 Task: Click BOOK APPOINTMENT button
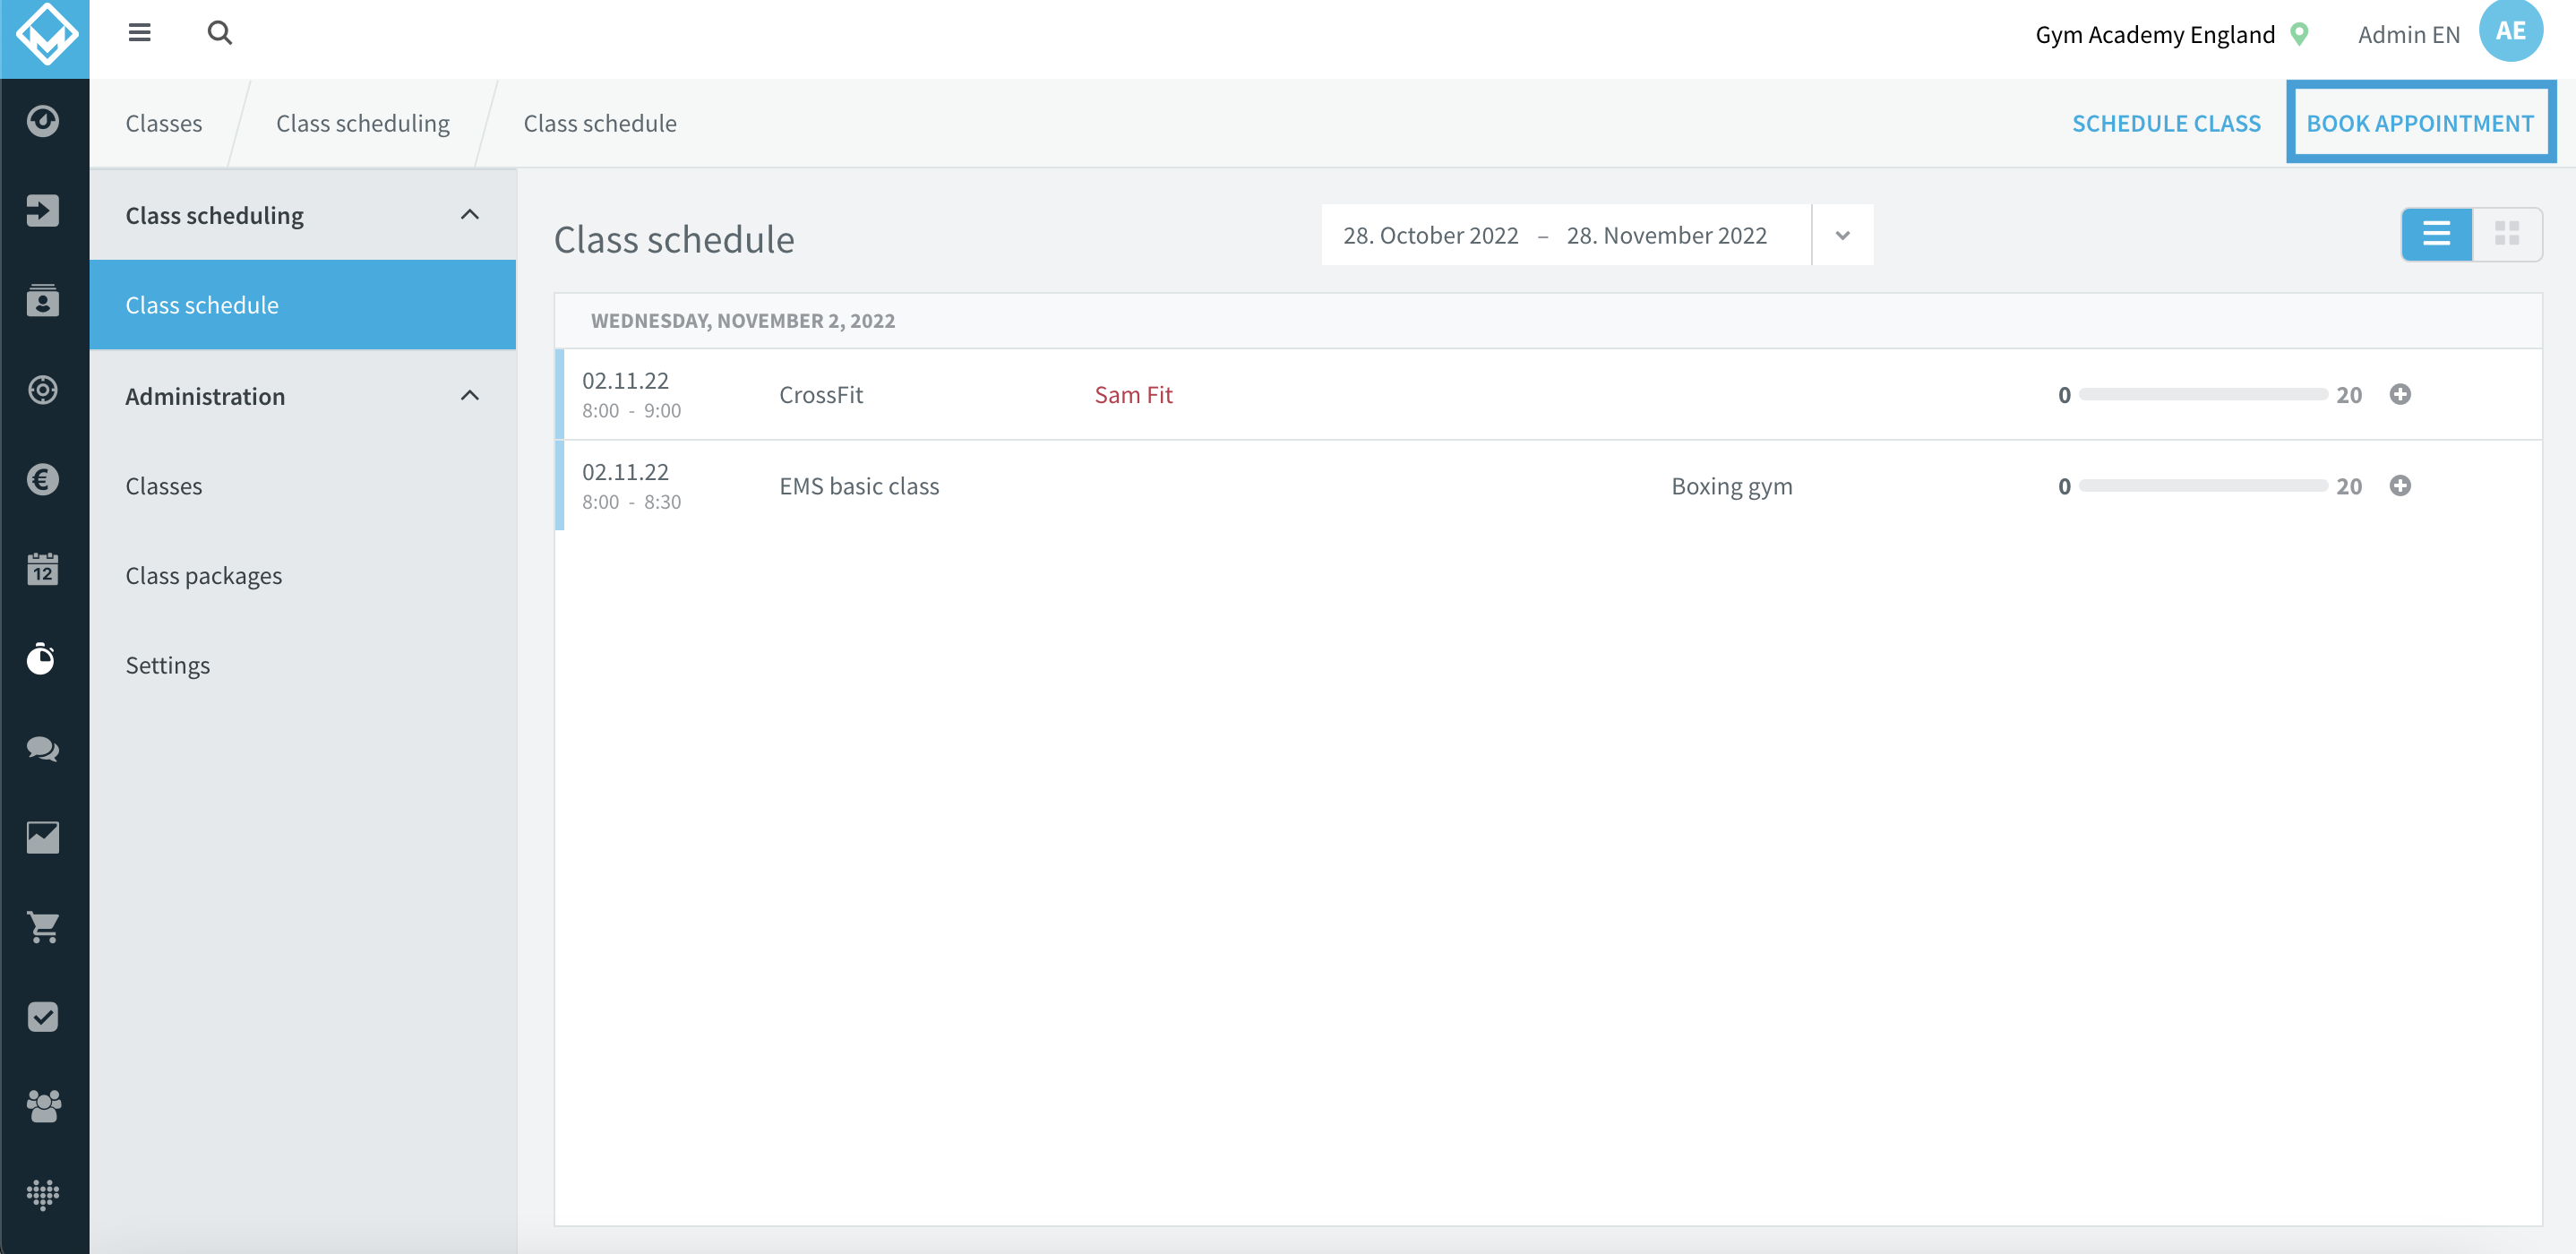pos(2420,123)
